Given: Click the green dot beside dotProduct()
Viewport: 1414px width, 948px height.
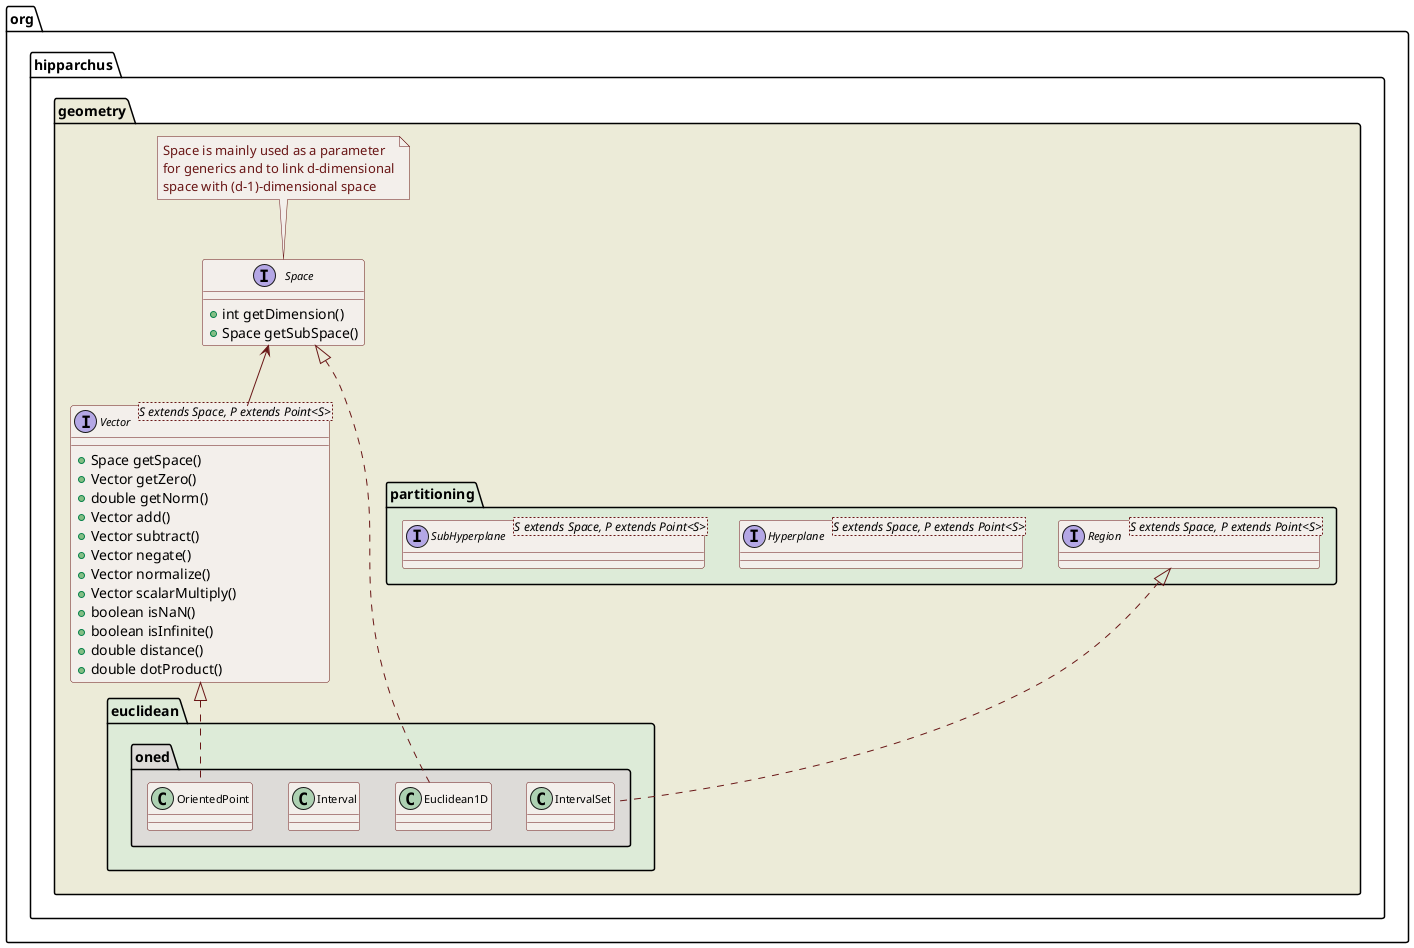Looking at the screenshot, I should click(x=81, y=670).
